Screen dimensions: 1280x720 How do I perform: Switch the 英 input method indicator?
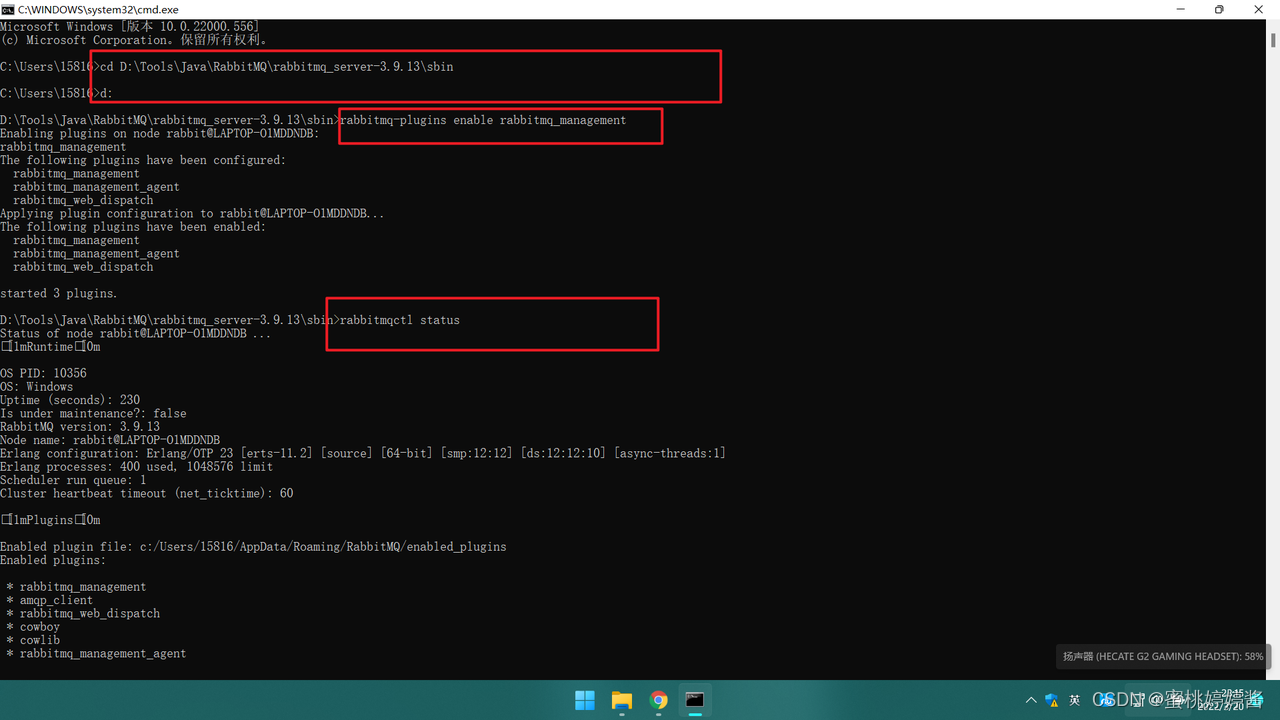(1075, 700)
